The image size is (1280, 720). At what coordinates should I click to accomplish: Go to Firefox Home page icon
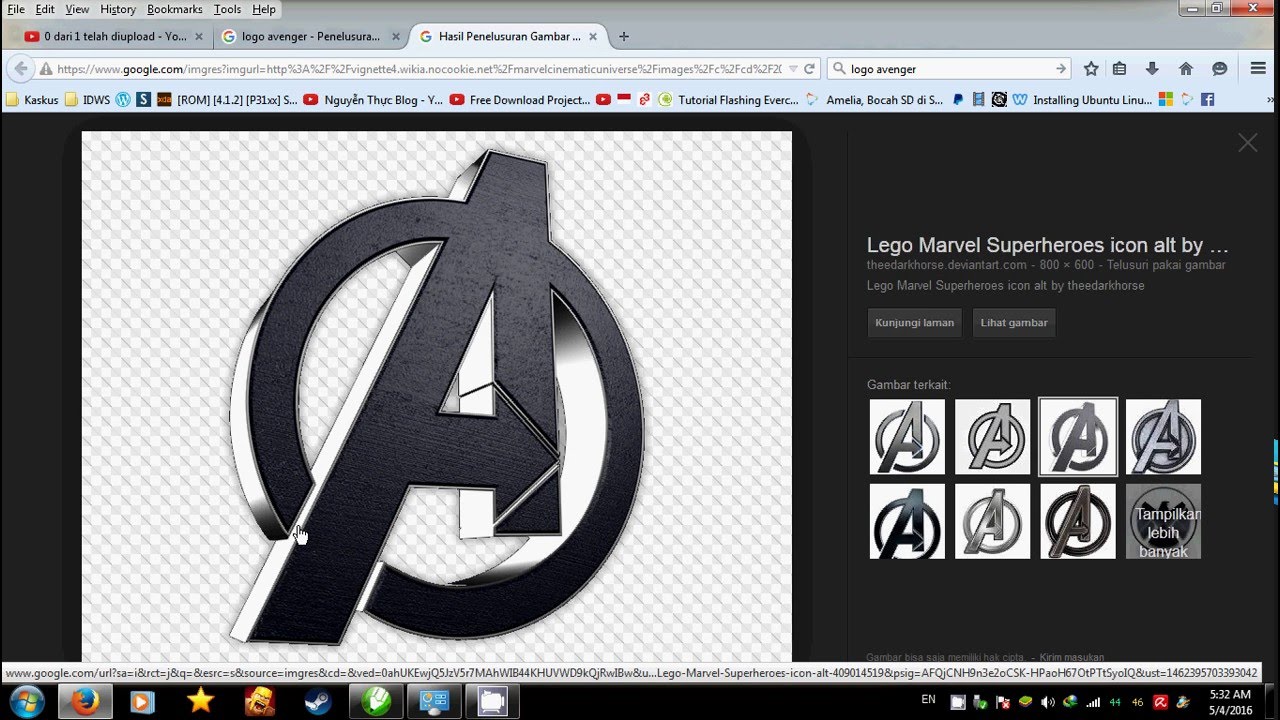[1186, 69]
